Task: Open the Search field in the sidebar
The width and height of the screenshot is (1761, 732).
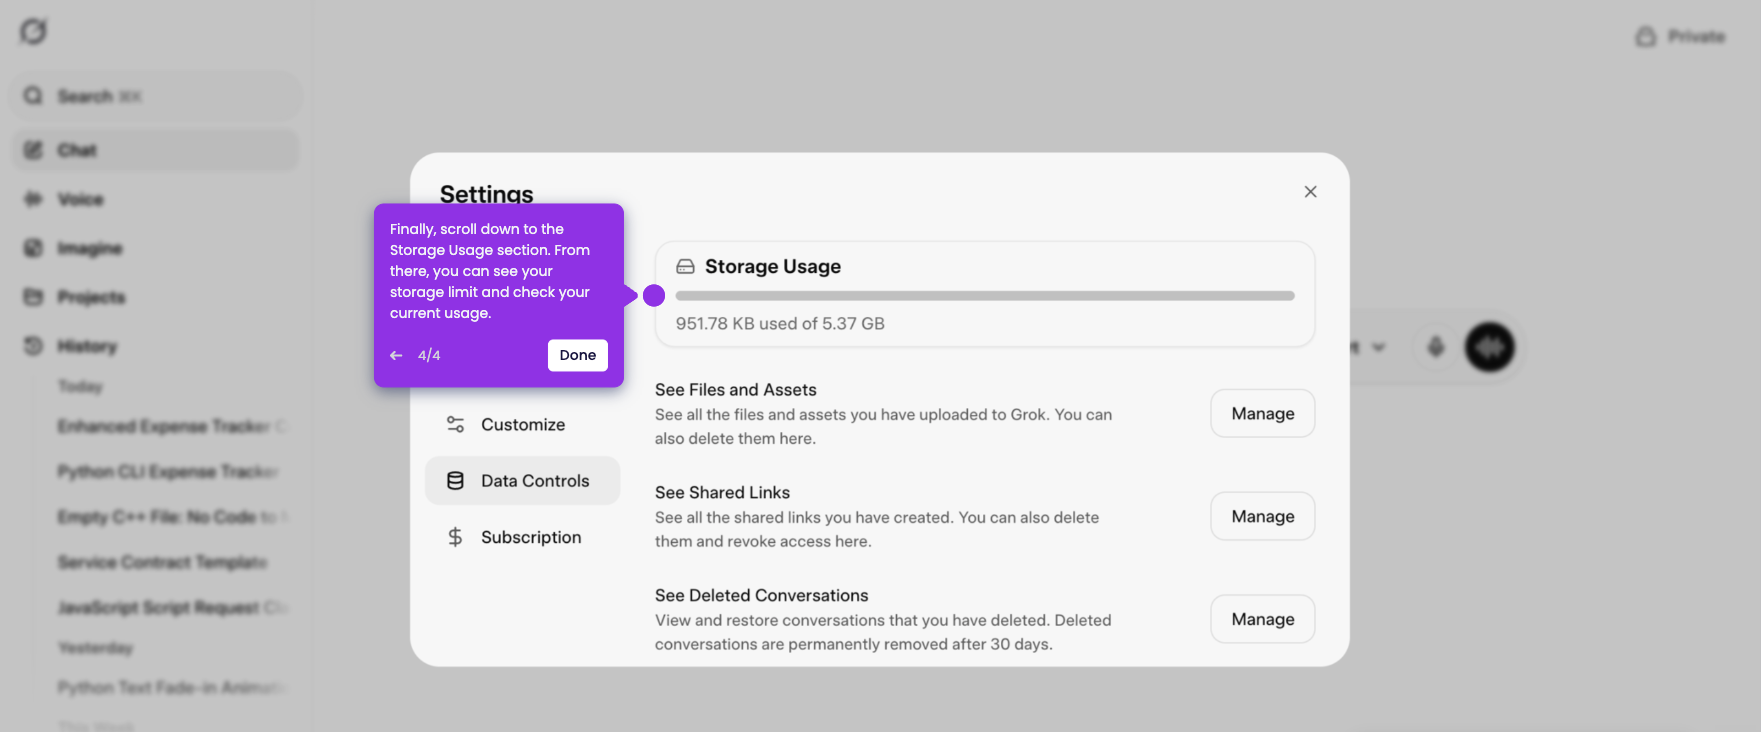Action: pyautogui.click(x=156, y=96)
